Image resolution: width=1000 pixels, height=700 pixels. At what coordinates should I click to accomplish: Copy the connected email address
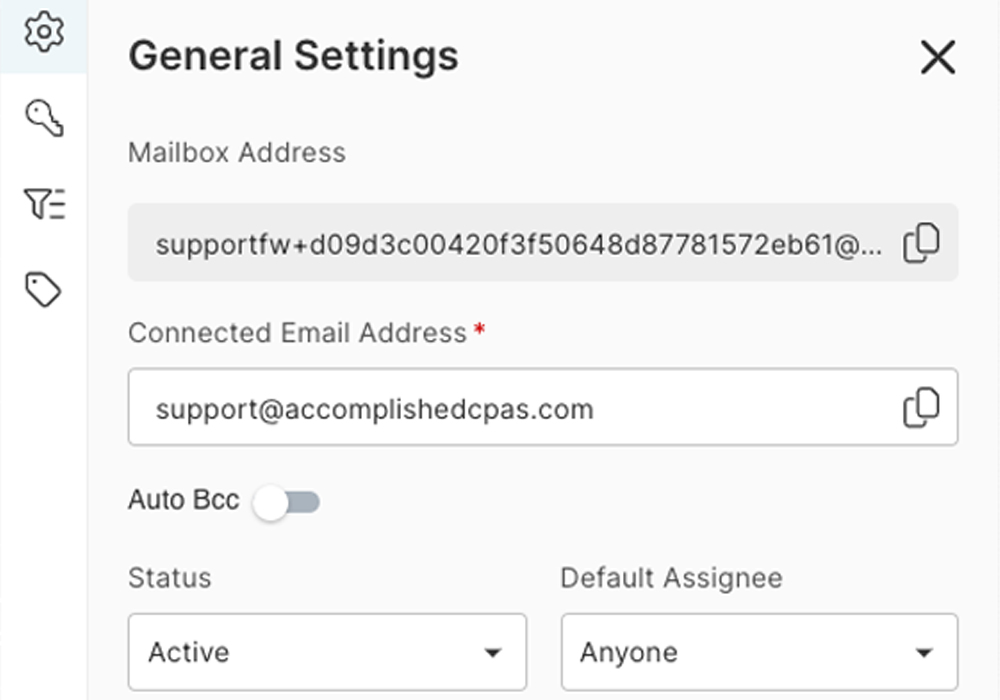point(921,408)
